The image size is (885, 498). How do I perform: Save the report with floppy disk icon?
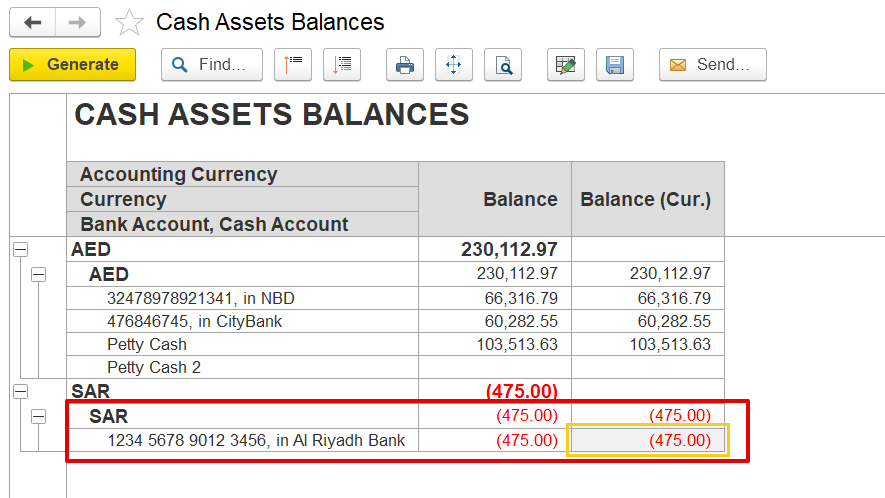(x=615, y=65)
